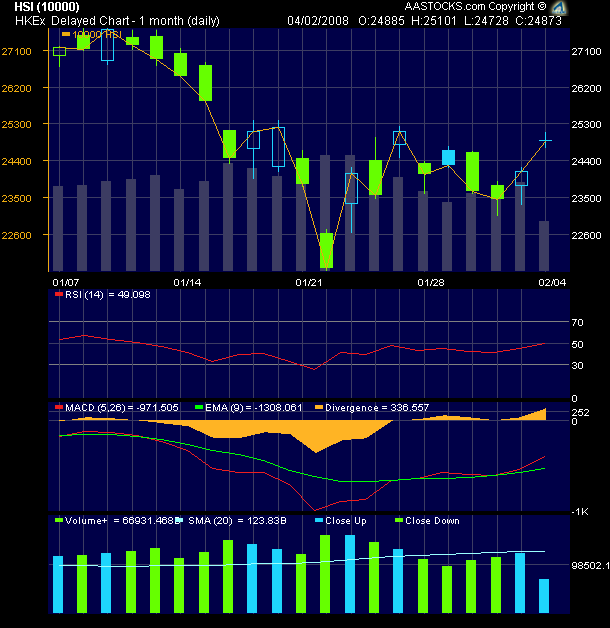Click the Divergence = 336.557 label
The width and height of the screenshot is (610, 628).
pos(377,408)
